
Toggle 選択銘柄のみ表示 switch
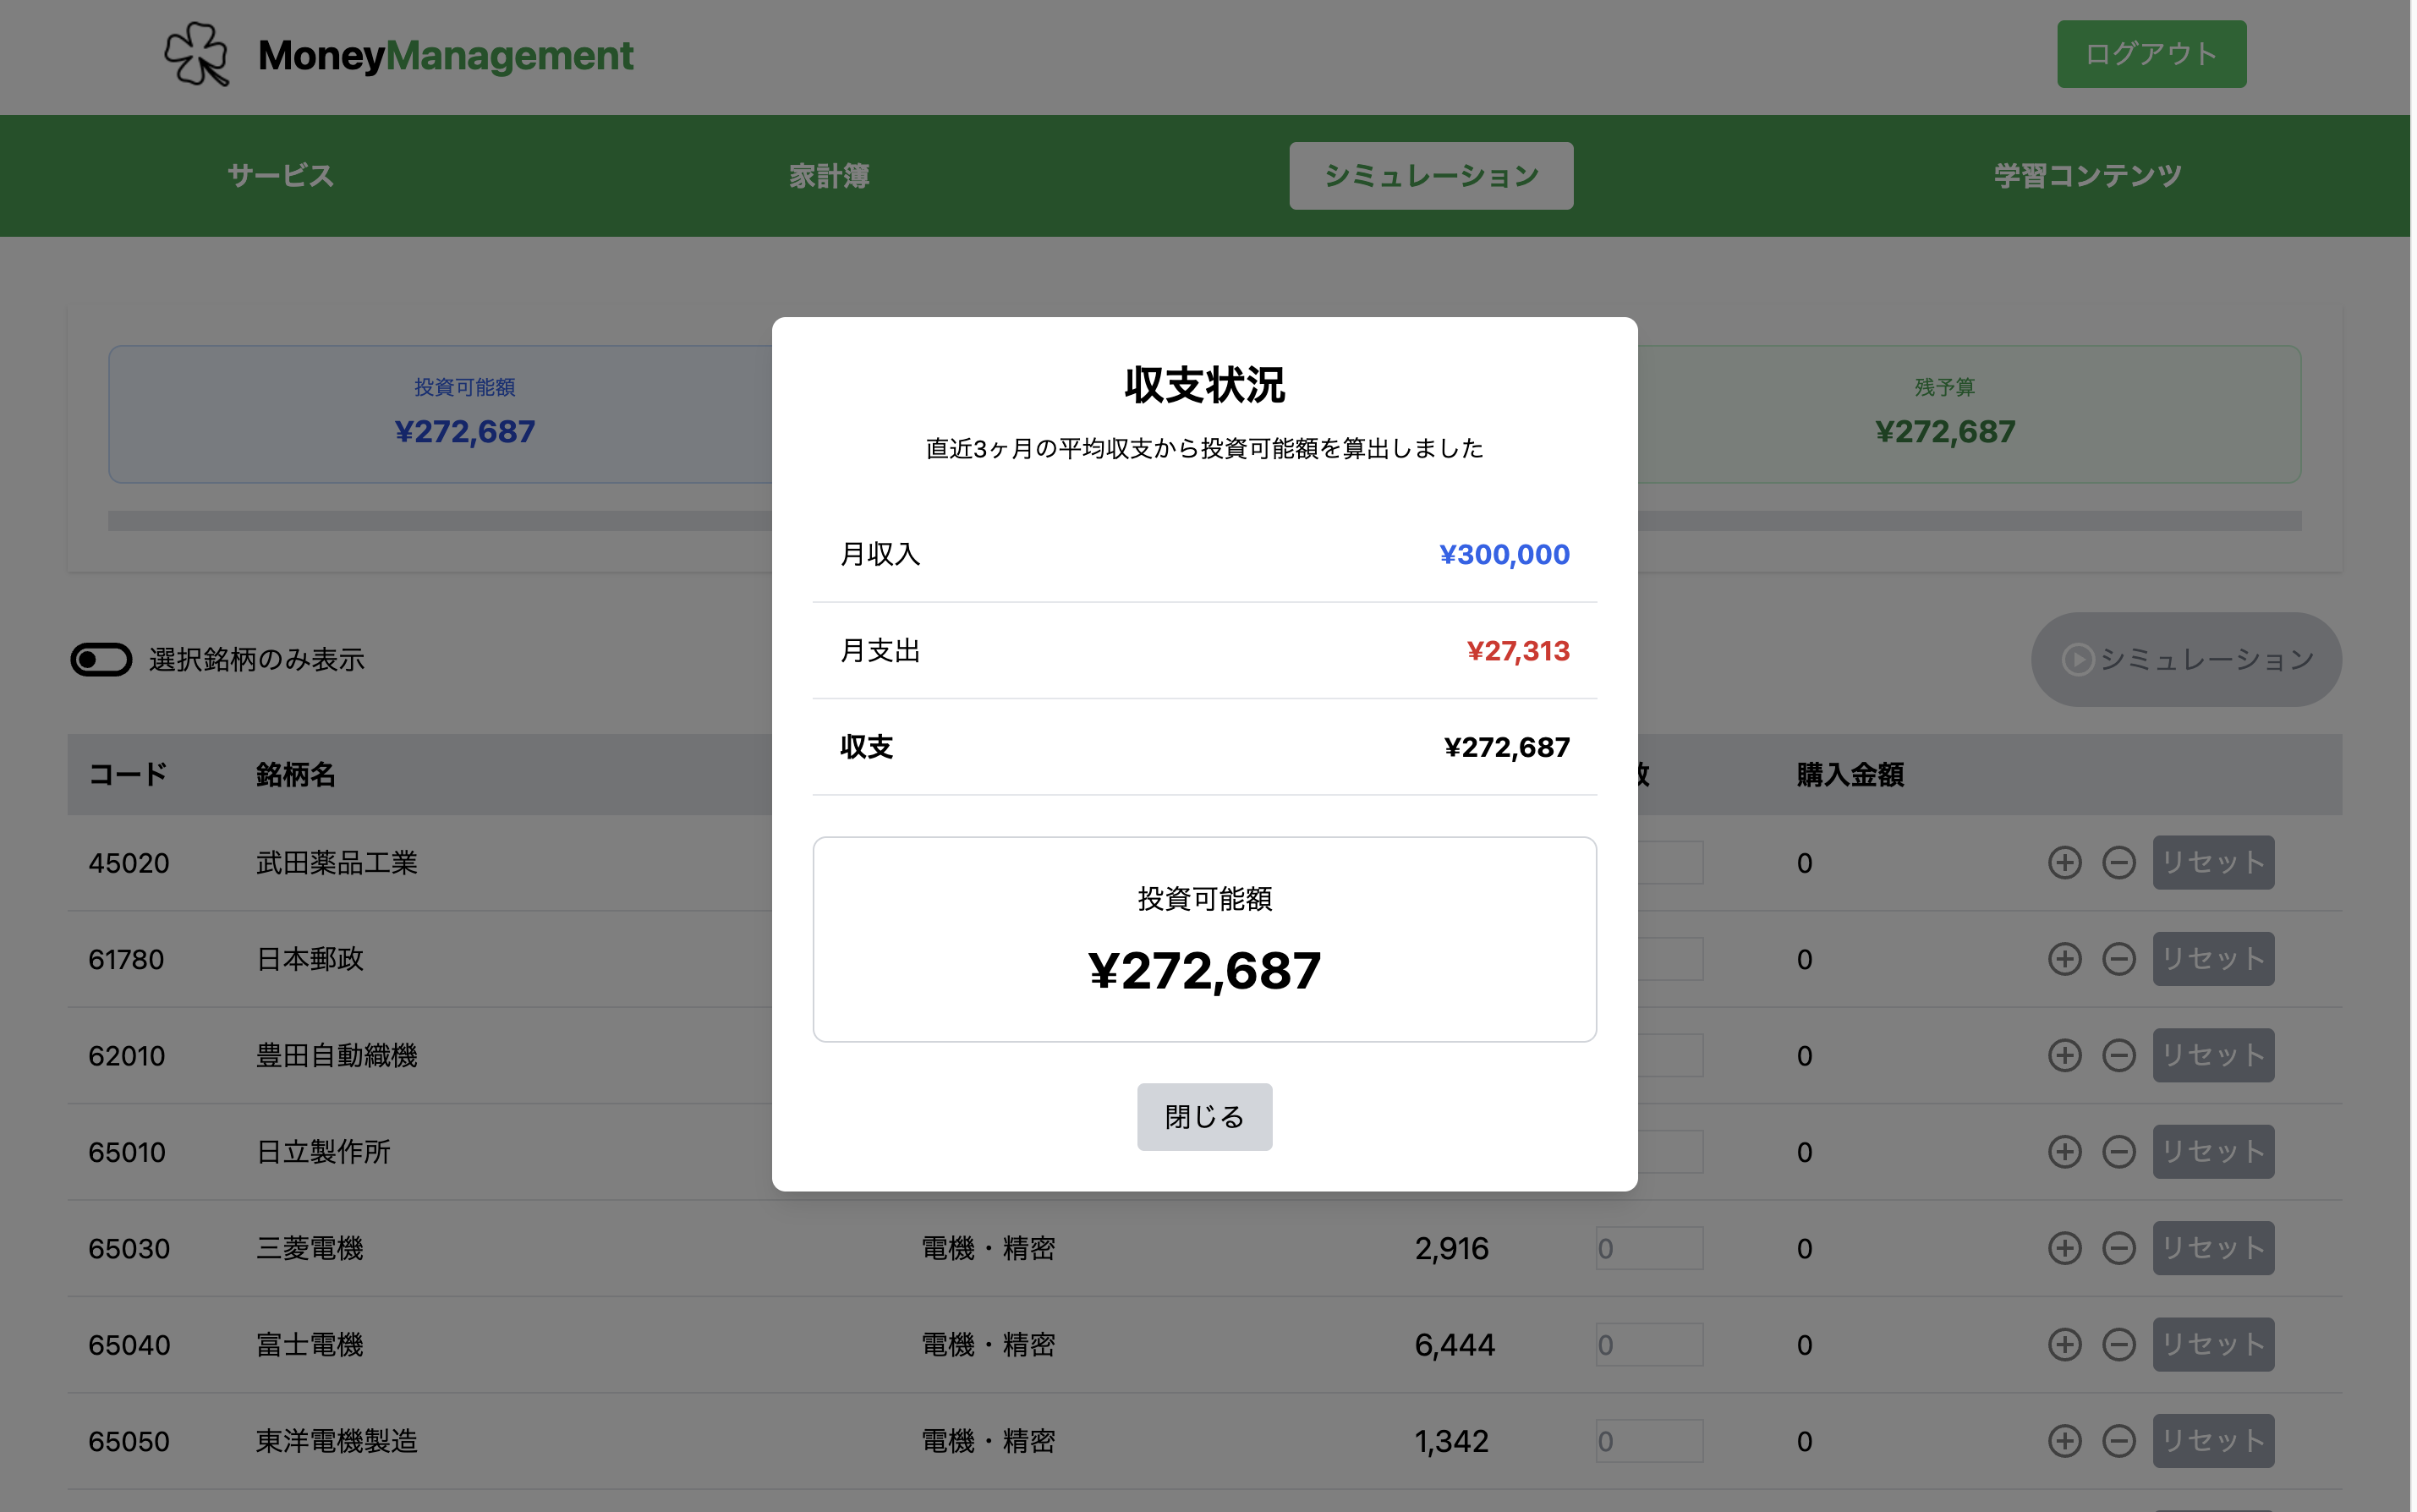tap(101, 660)
